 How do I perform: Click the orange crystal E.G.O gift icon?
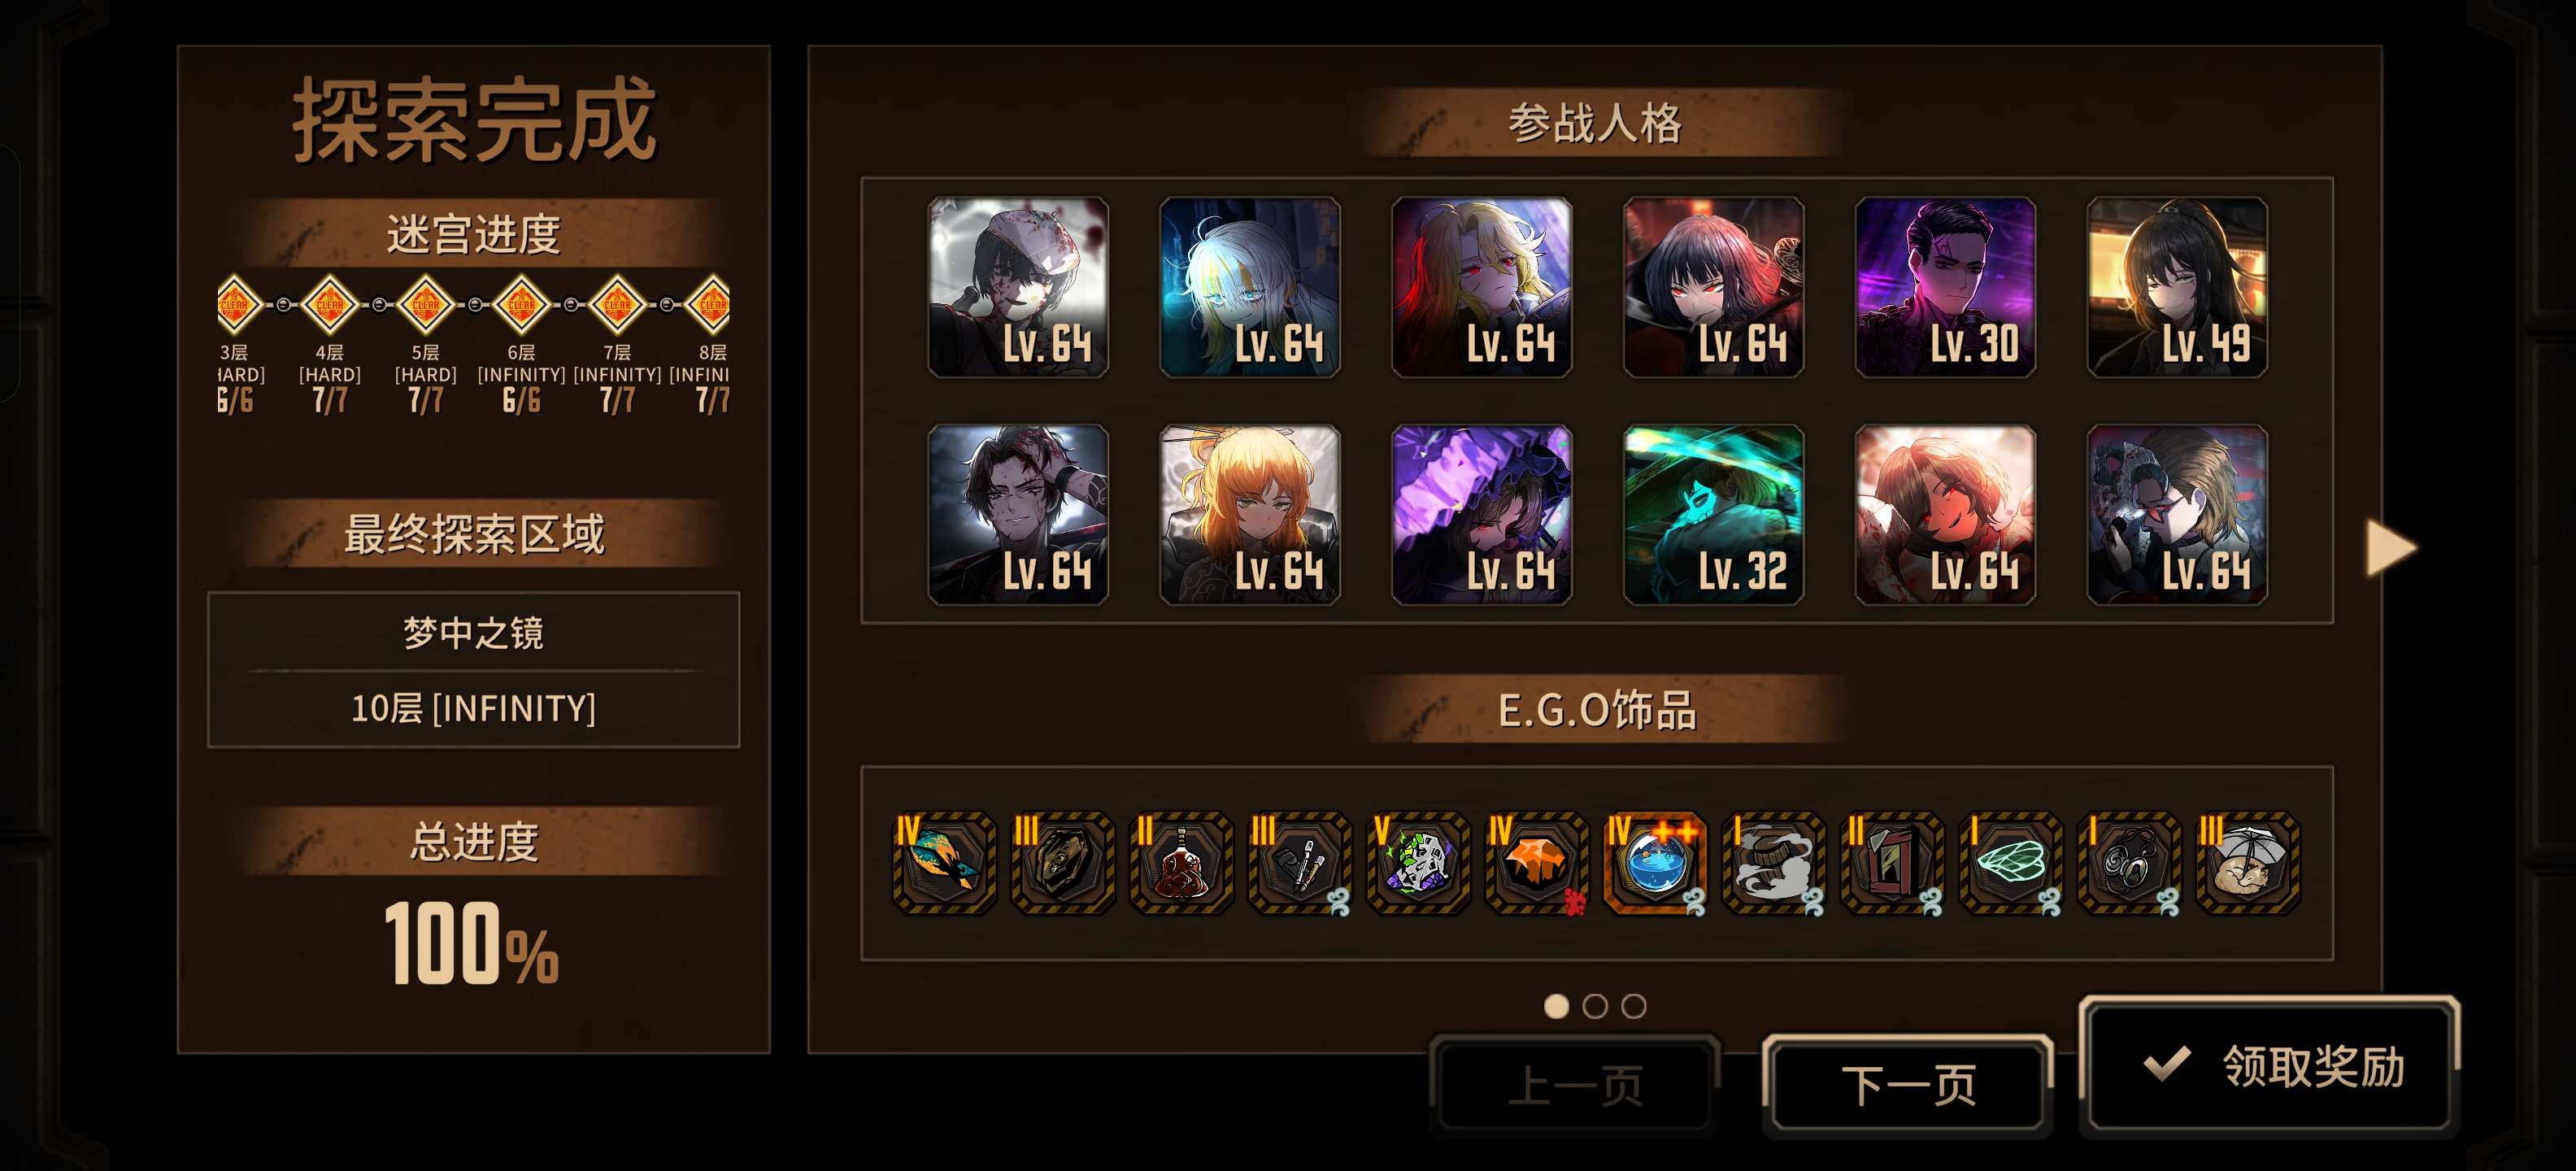1537,862
